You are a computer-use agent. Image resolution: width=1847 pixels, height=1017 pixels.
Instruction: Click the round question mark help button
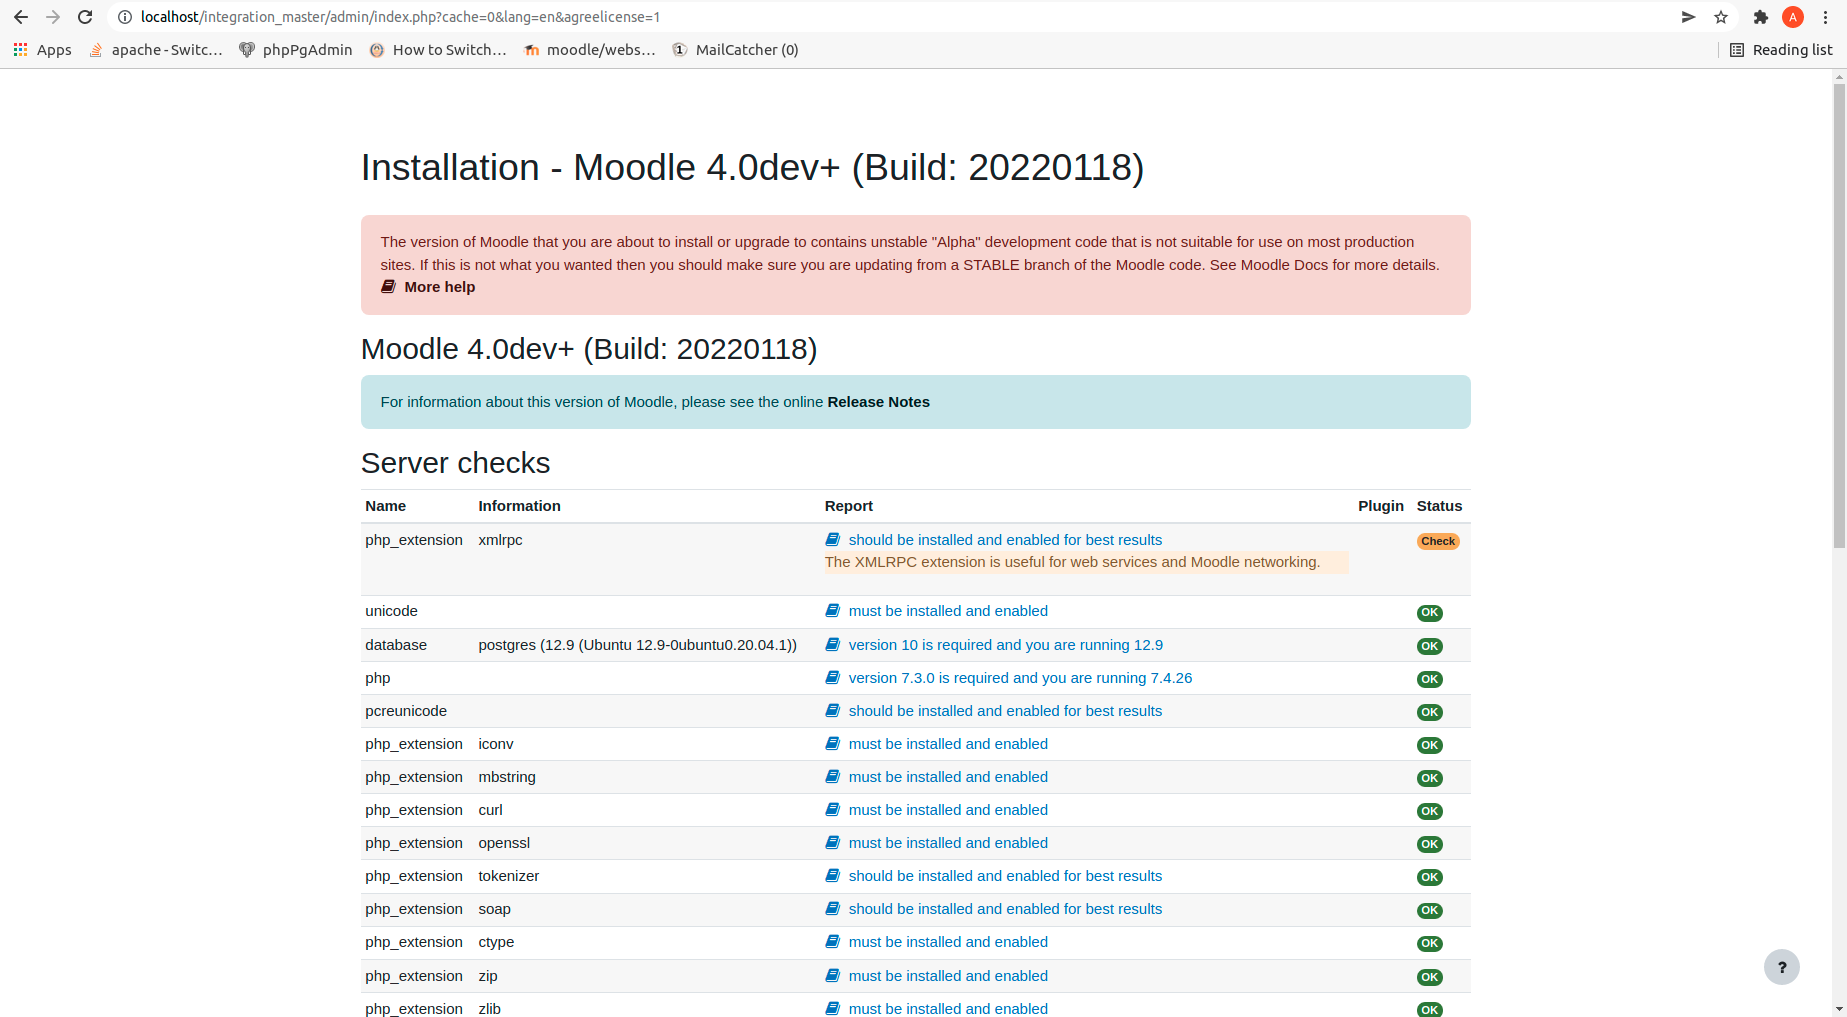pos(1781,967)
